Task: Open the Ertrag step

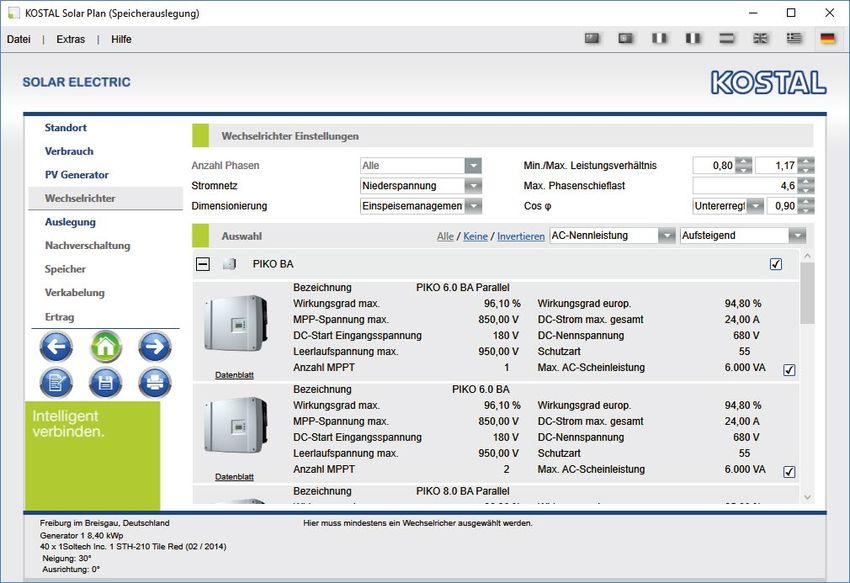Action: click(59, 317)
